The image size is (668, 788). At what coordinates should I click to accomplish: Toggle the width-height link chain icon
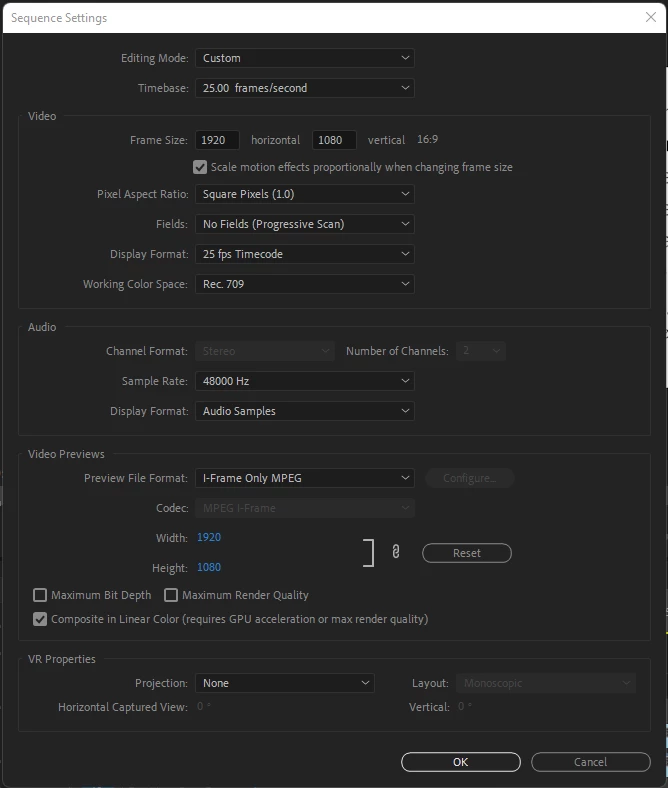(396, 552)
